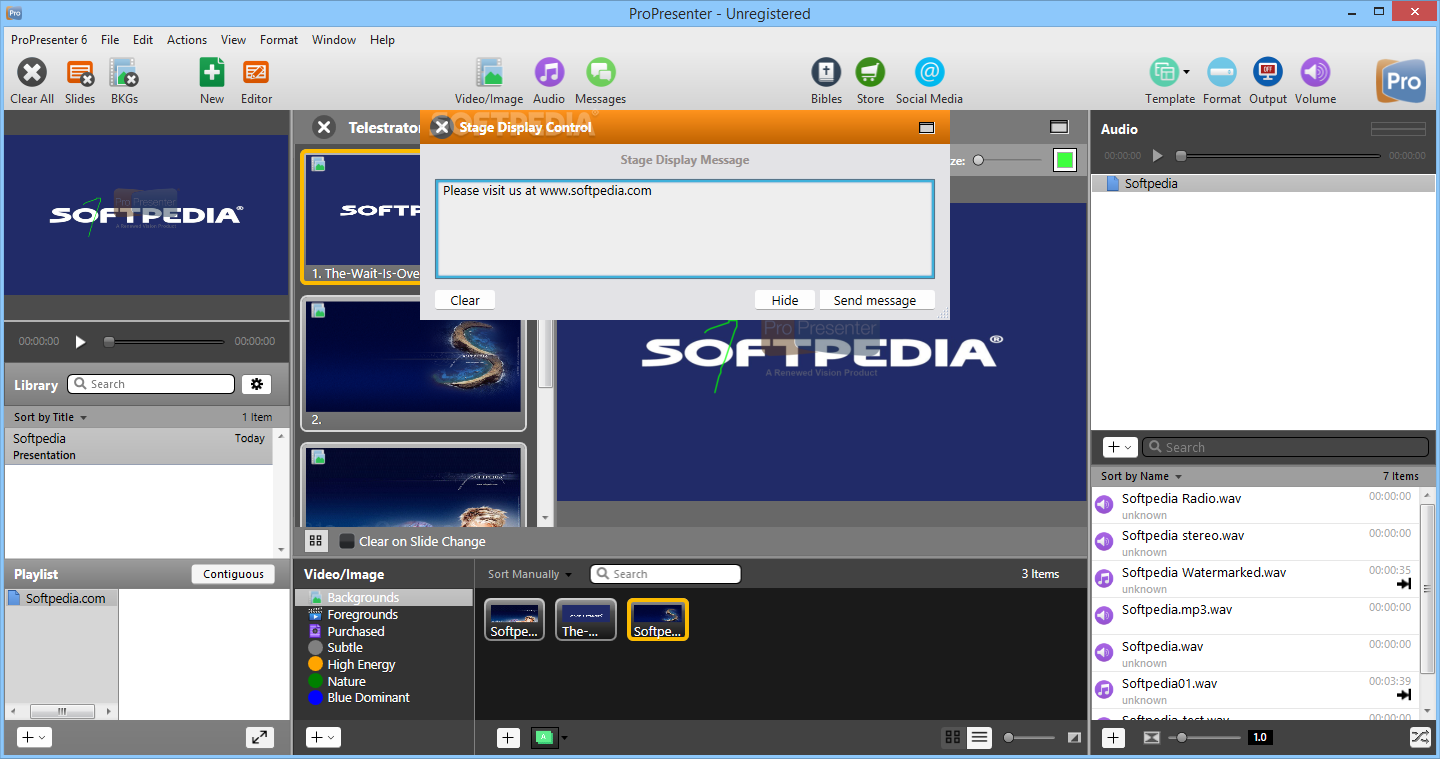Enable Clear on Slide Change checkbox
This screenshot has width=1440, height=759.
click(x=347, y=541)
